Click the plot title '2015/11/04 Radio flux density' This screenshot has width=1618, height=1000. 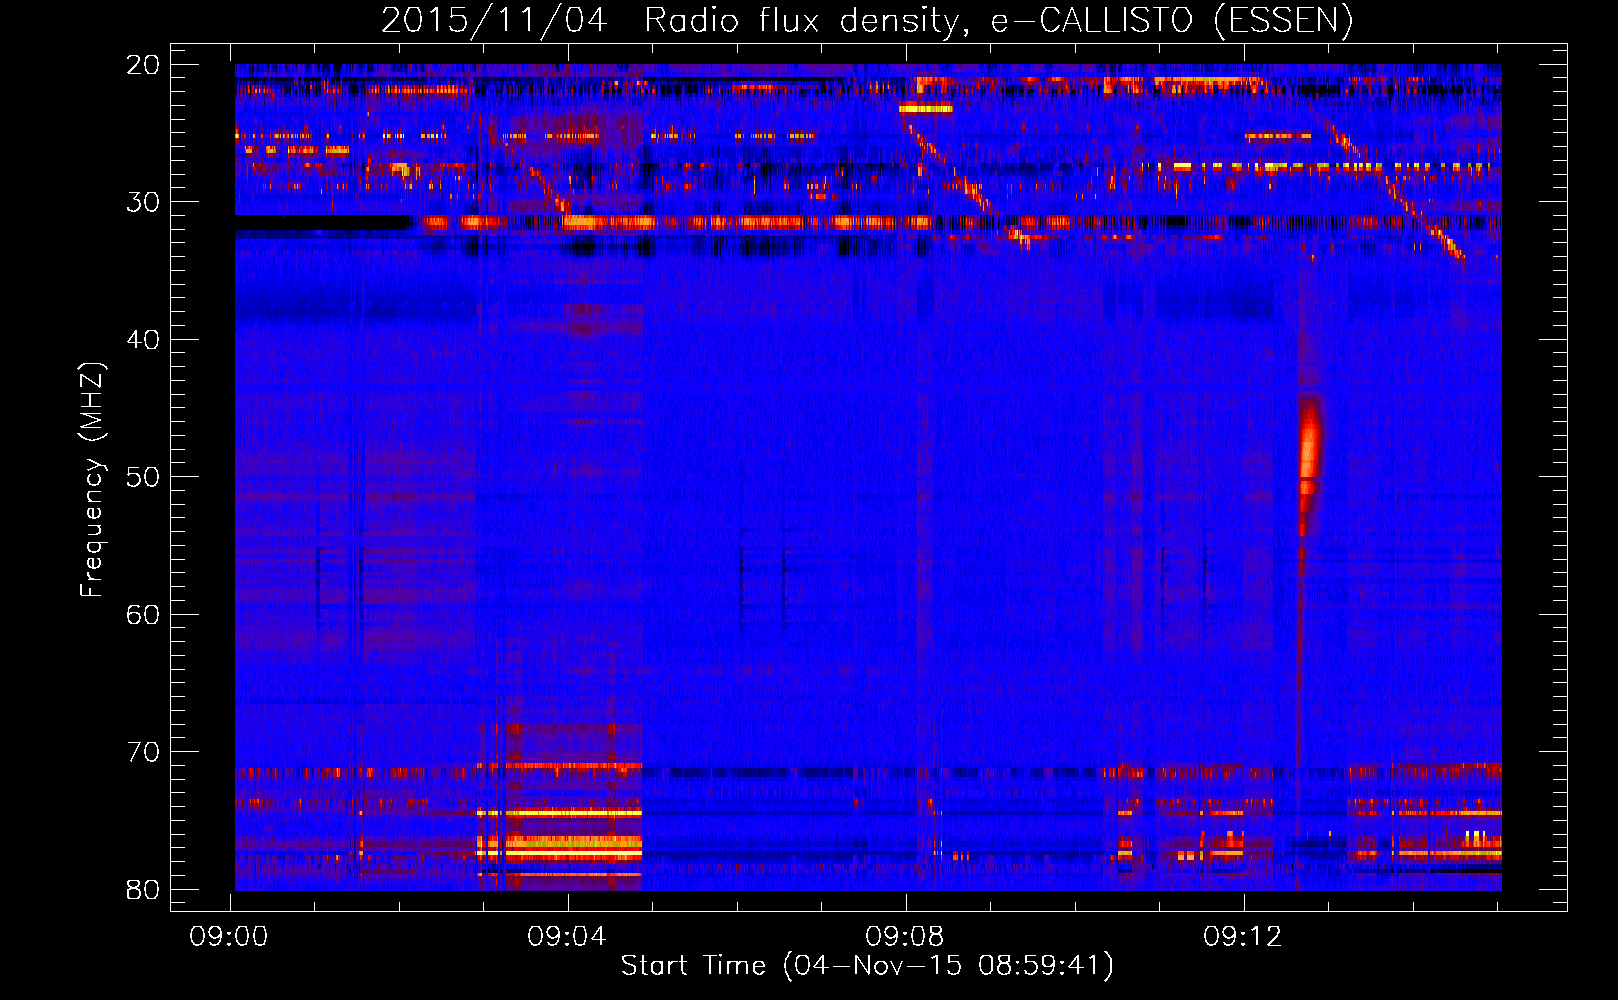pos(867,21)
